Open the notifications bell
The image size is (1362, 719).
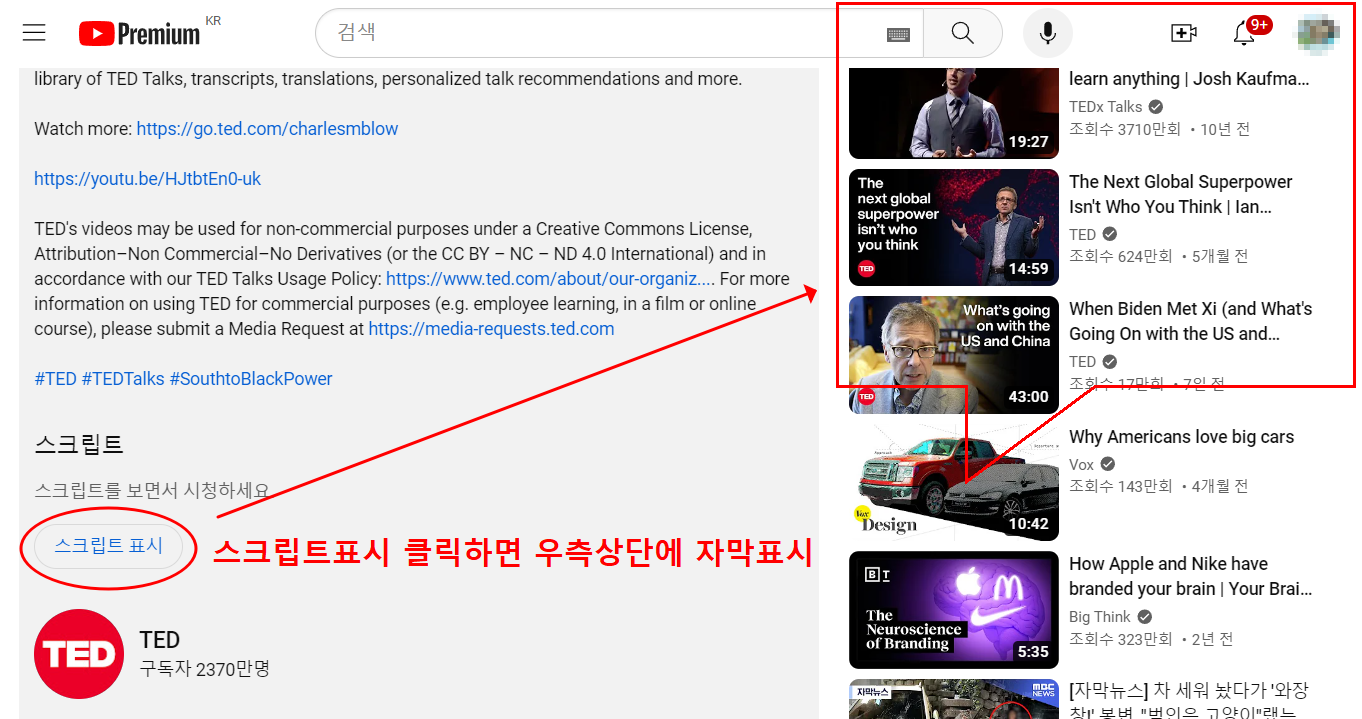1244,33
